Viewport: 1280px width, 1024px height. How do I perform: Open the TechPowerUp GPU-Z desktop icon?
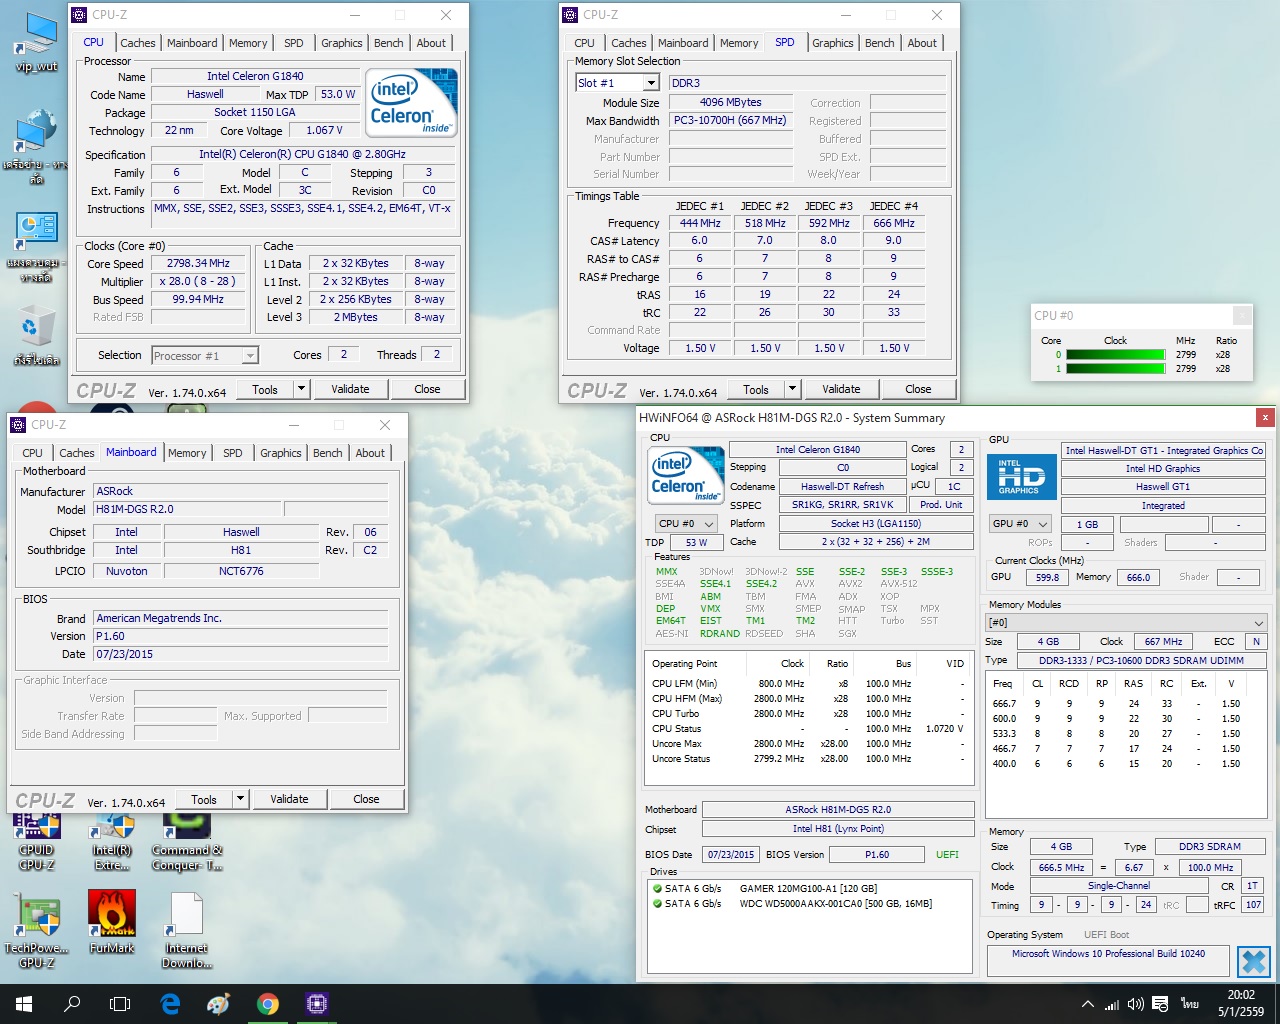pyautogui.click(x=36, y=918)
